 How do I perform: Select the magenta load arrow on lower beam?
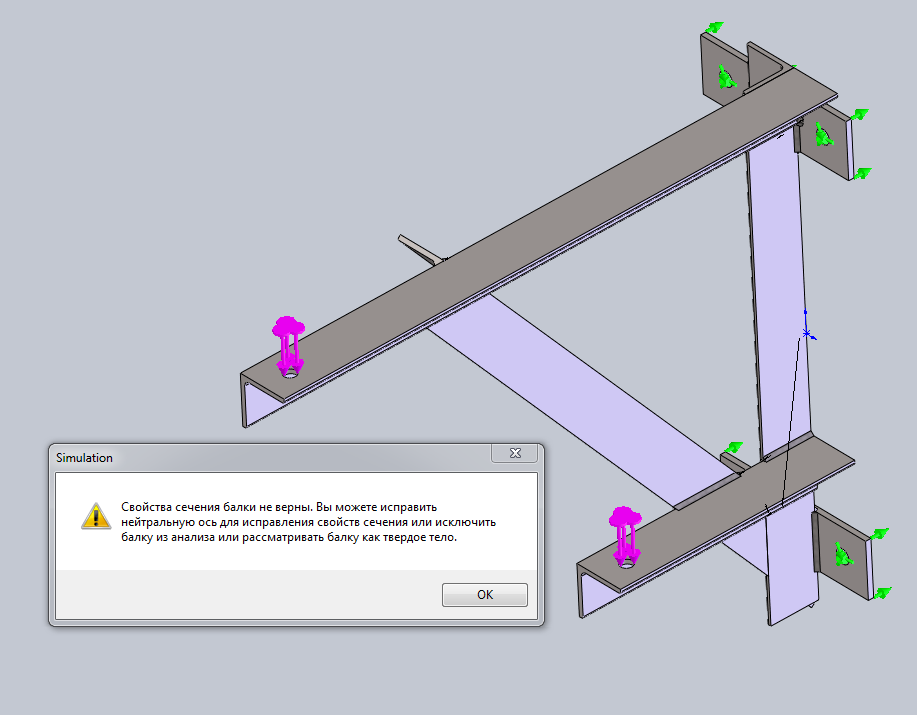click(625, 536)
